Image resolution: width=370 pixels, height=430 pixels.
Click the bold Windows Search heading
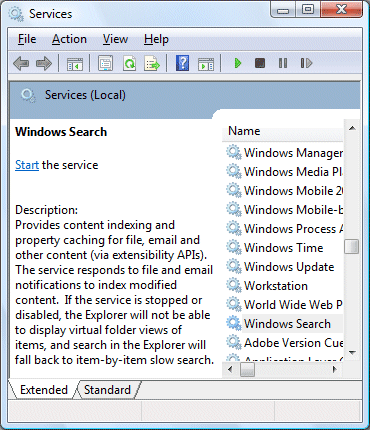tap(61, 132)
